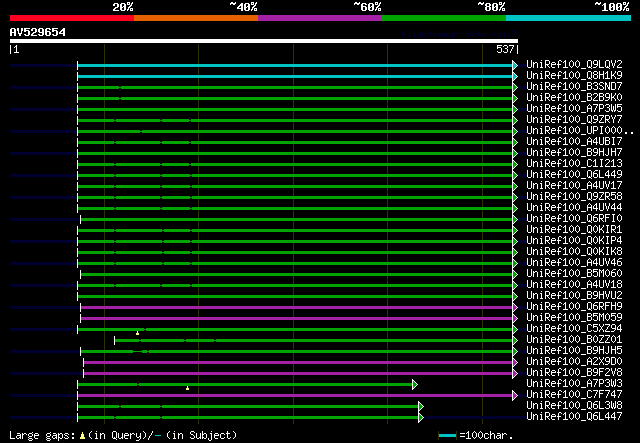The image size is (640, 443).
Task: Click the yellow gap marker under the C5XZ94 alignment
Action: click(138, 334)
